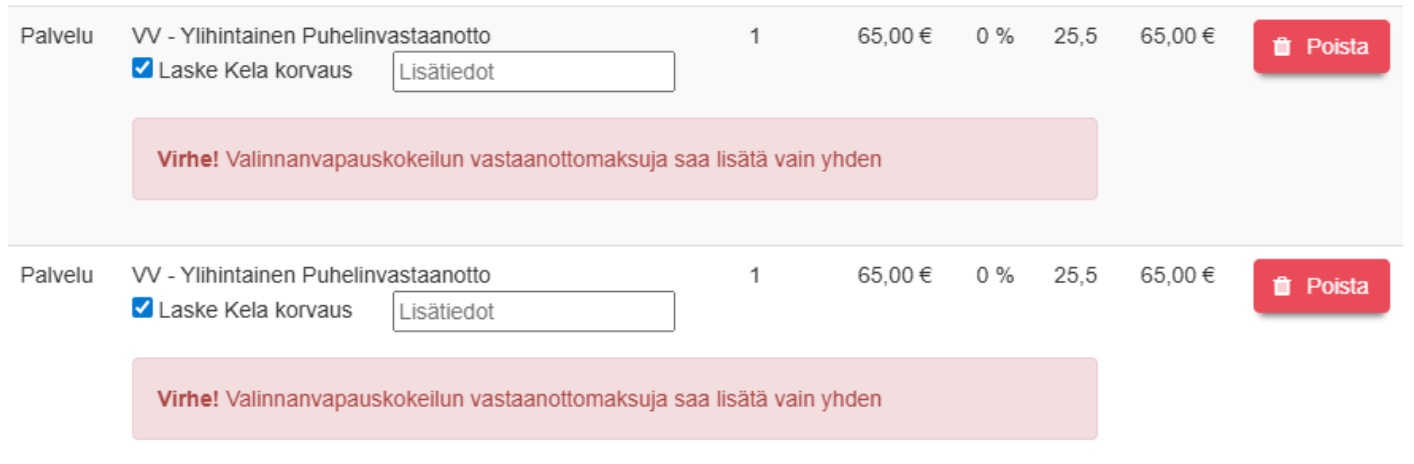
Task: Click the Laske Kela korvaus label in first row
Action: [255, 72]
